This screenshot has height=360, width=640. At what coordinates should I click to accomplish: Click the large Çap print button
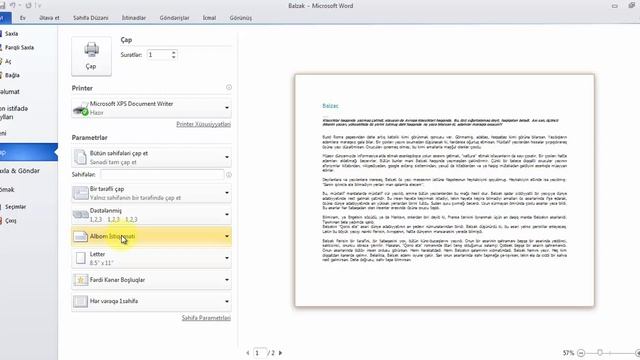pos(91,56)
